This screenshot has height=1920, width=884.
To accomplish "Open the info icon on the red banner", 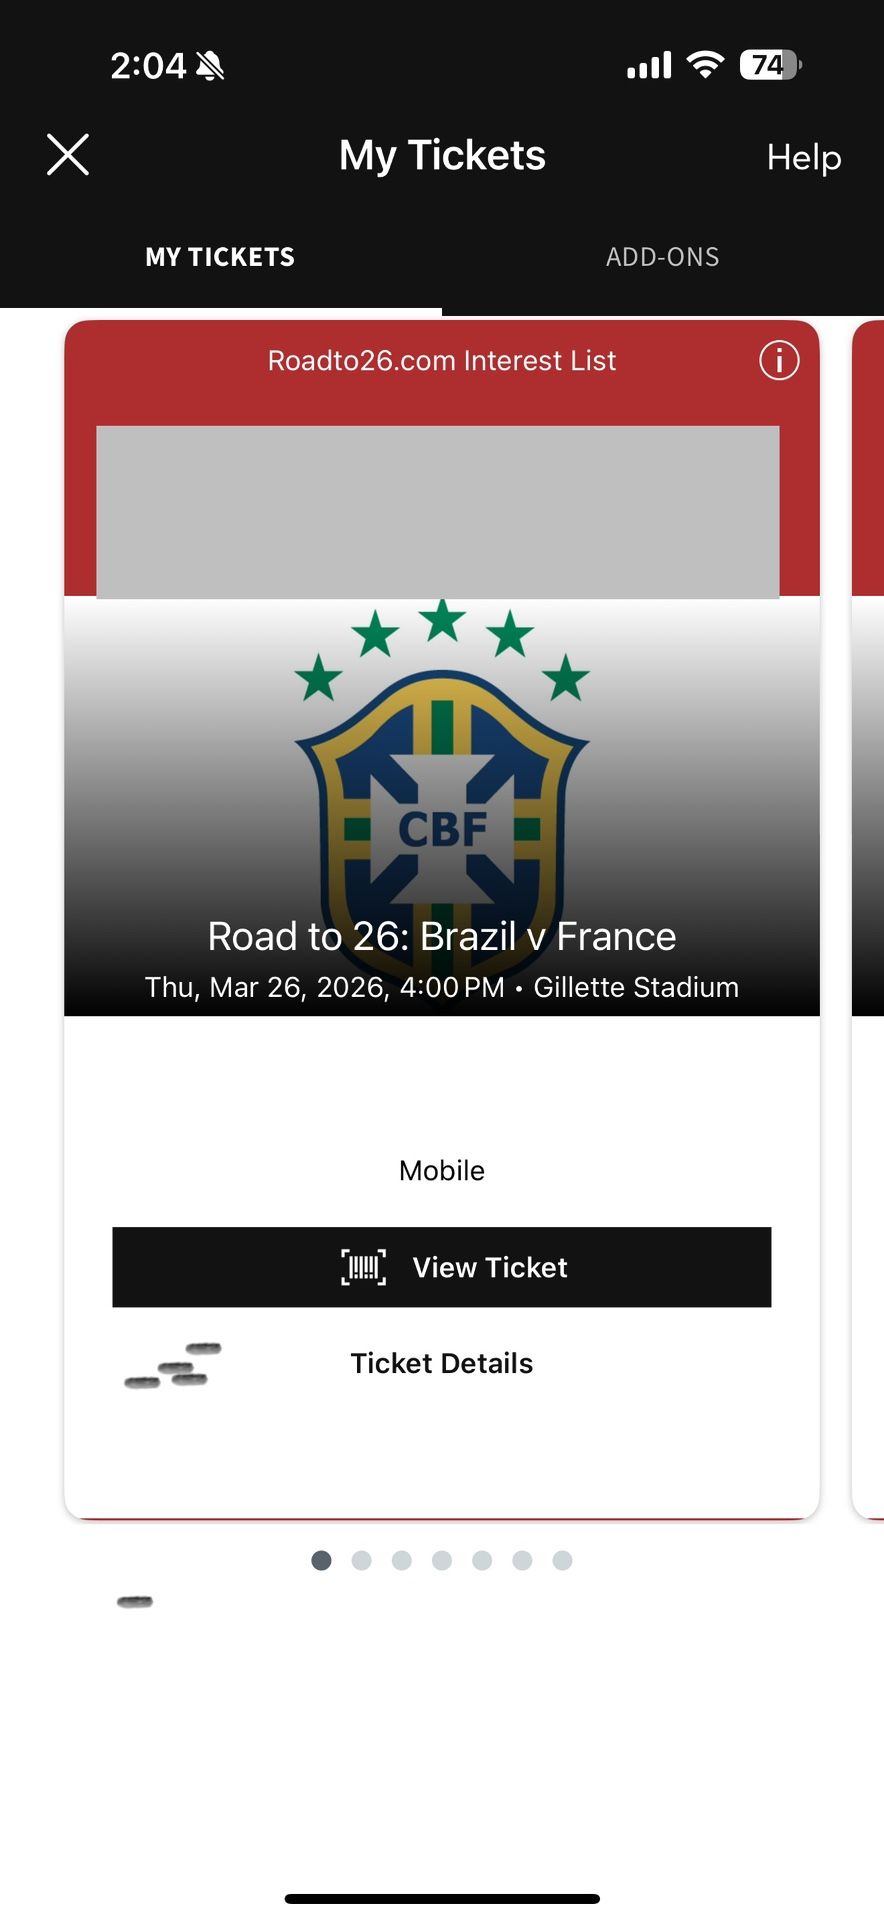I will point(779,361).
